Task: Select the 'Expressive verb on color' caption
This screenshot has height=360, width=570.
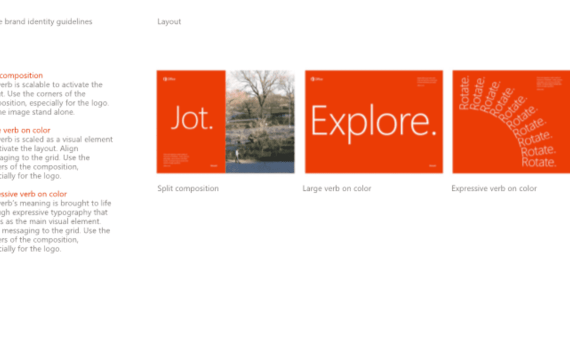Action: 494,188
